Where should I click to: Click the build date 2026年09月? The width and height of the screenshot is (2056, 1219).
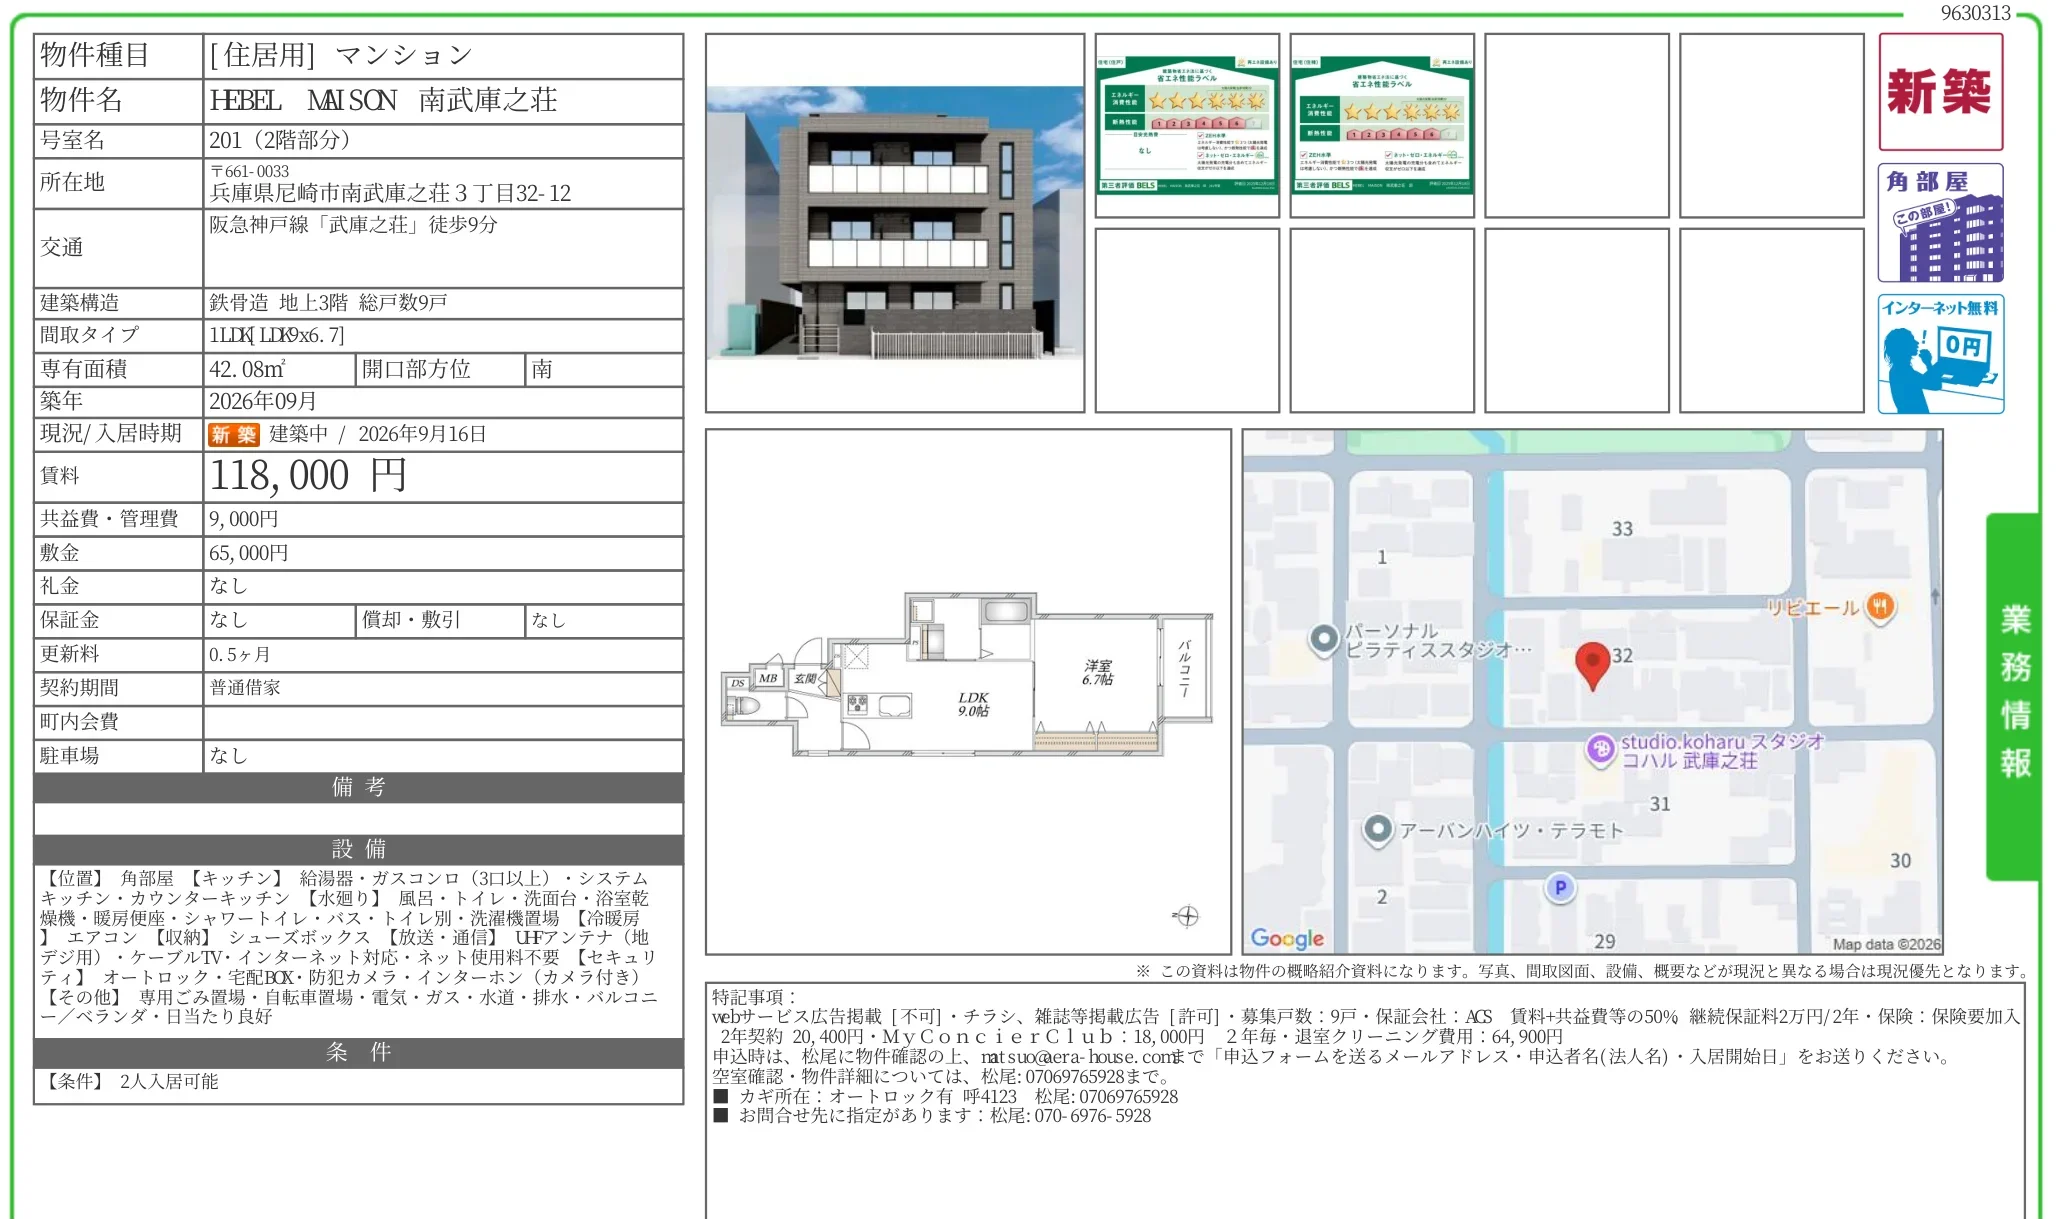(263, 401)
